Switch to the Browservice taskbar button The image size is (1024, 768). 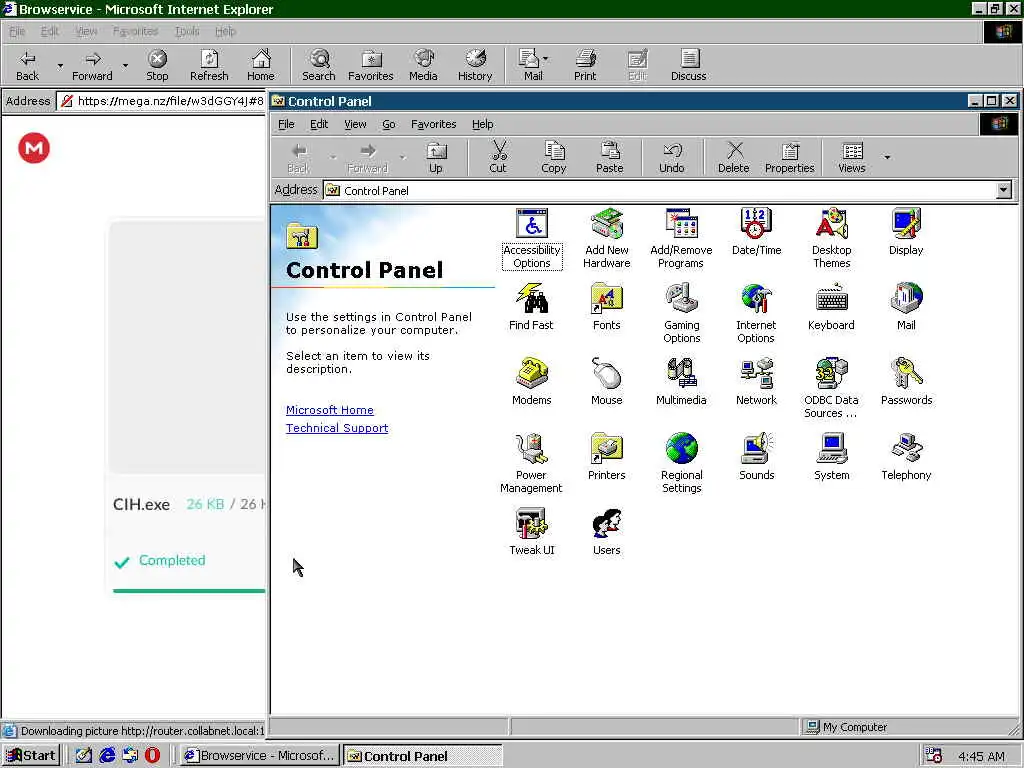click(x=260, y=756)
